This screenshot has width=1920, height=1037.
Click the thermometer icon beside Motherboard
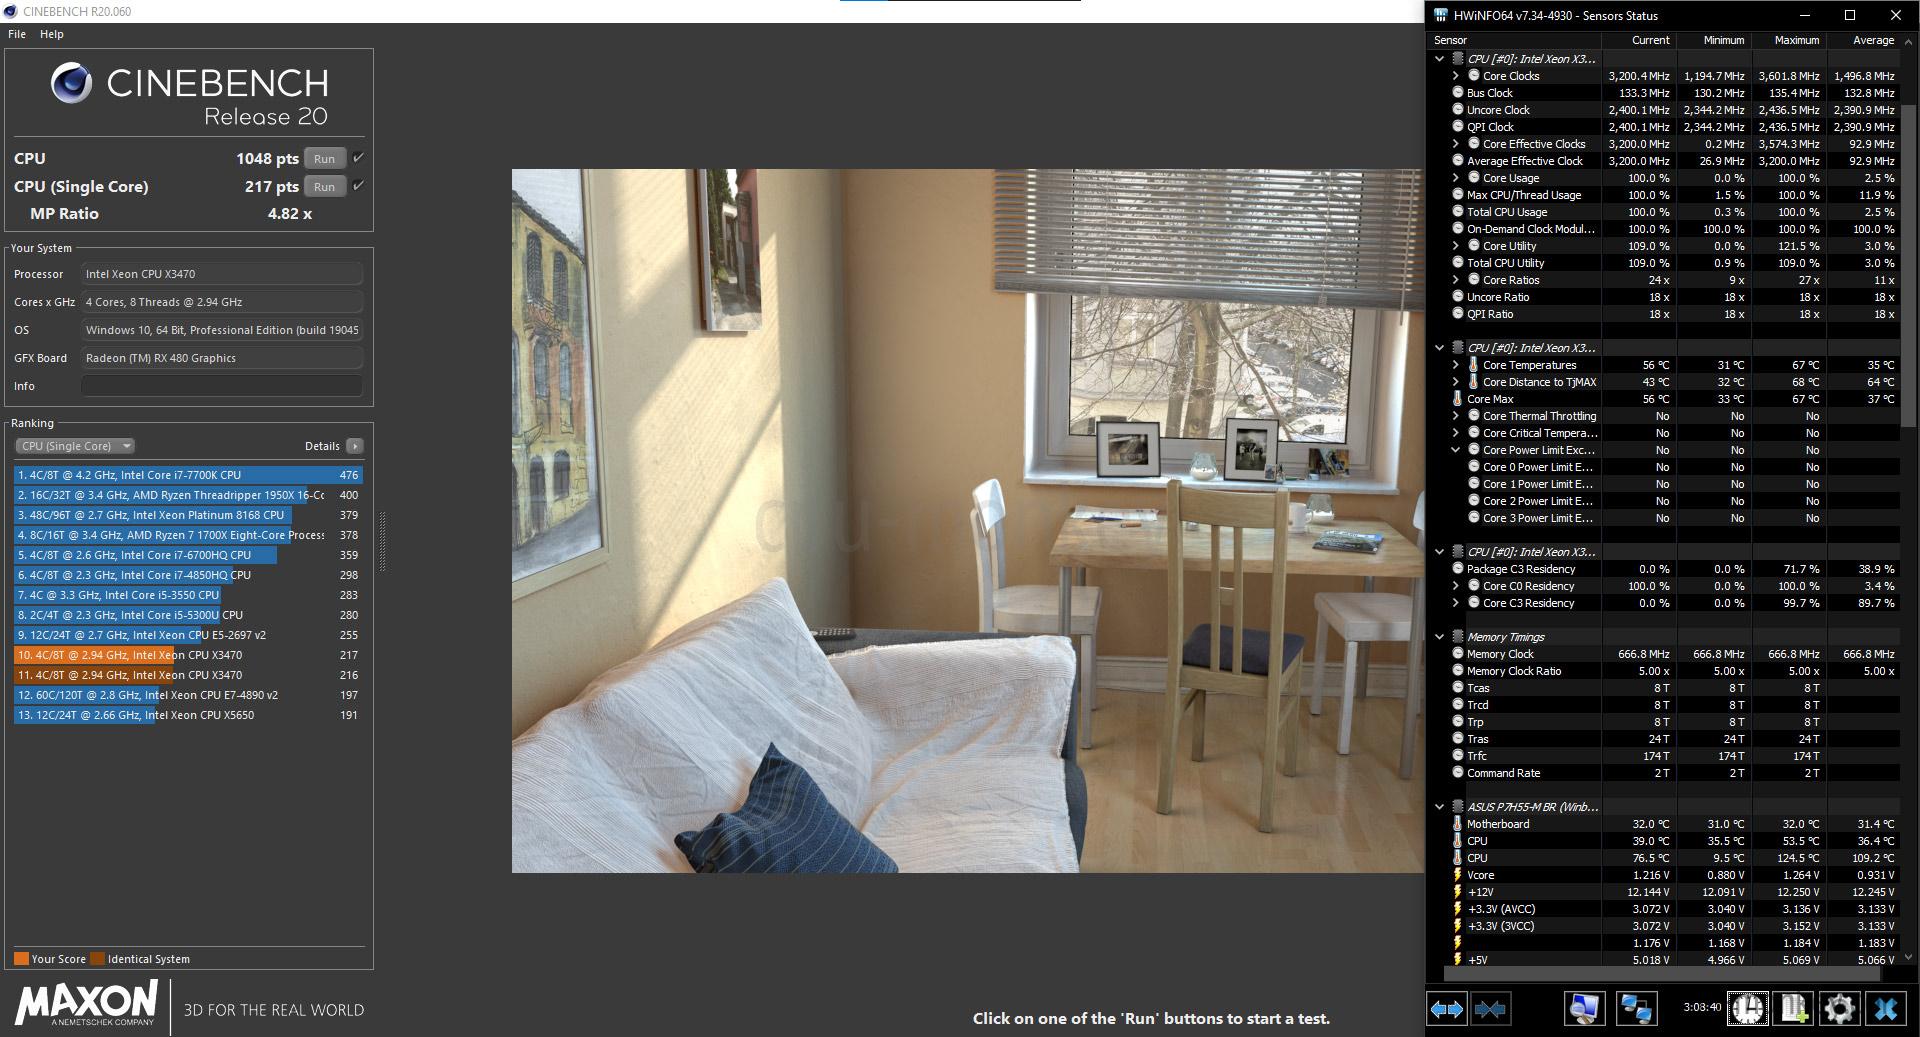point(1458,824)
